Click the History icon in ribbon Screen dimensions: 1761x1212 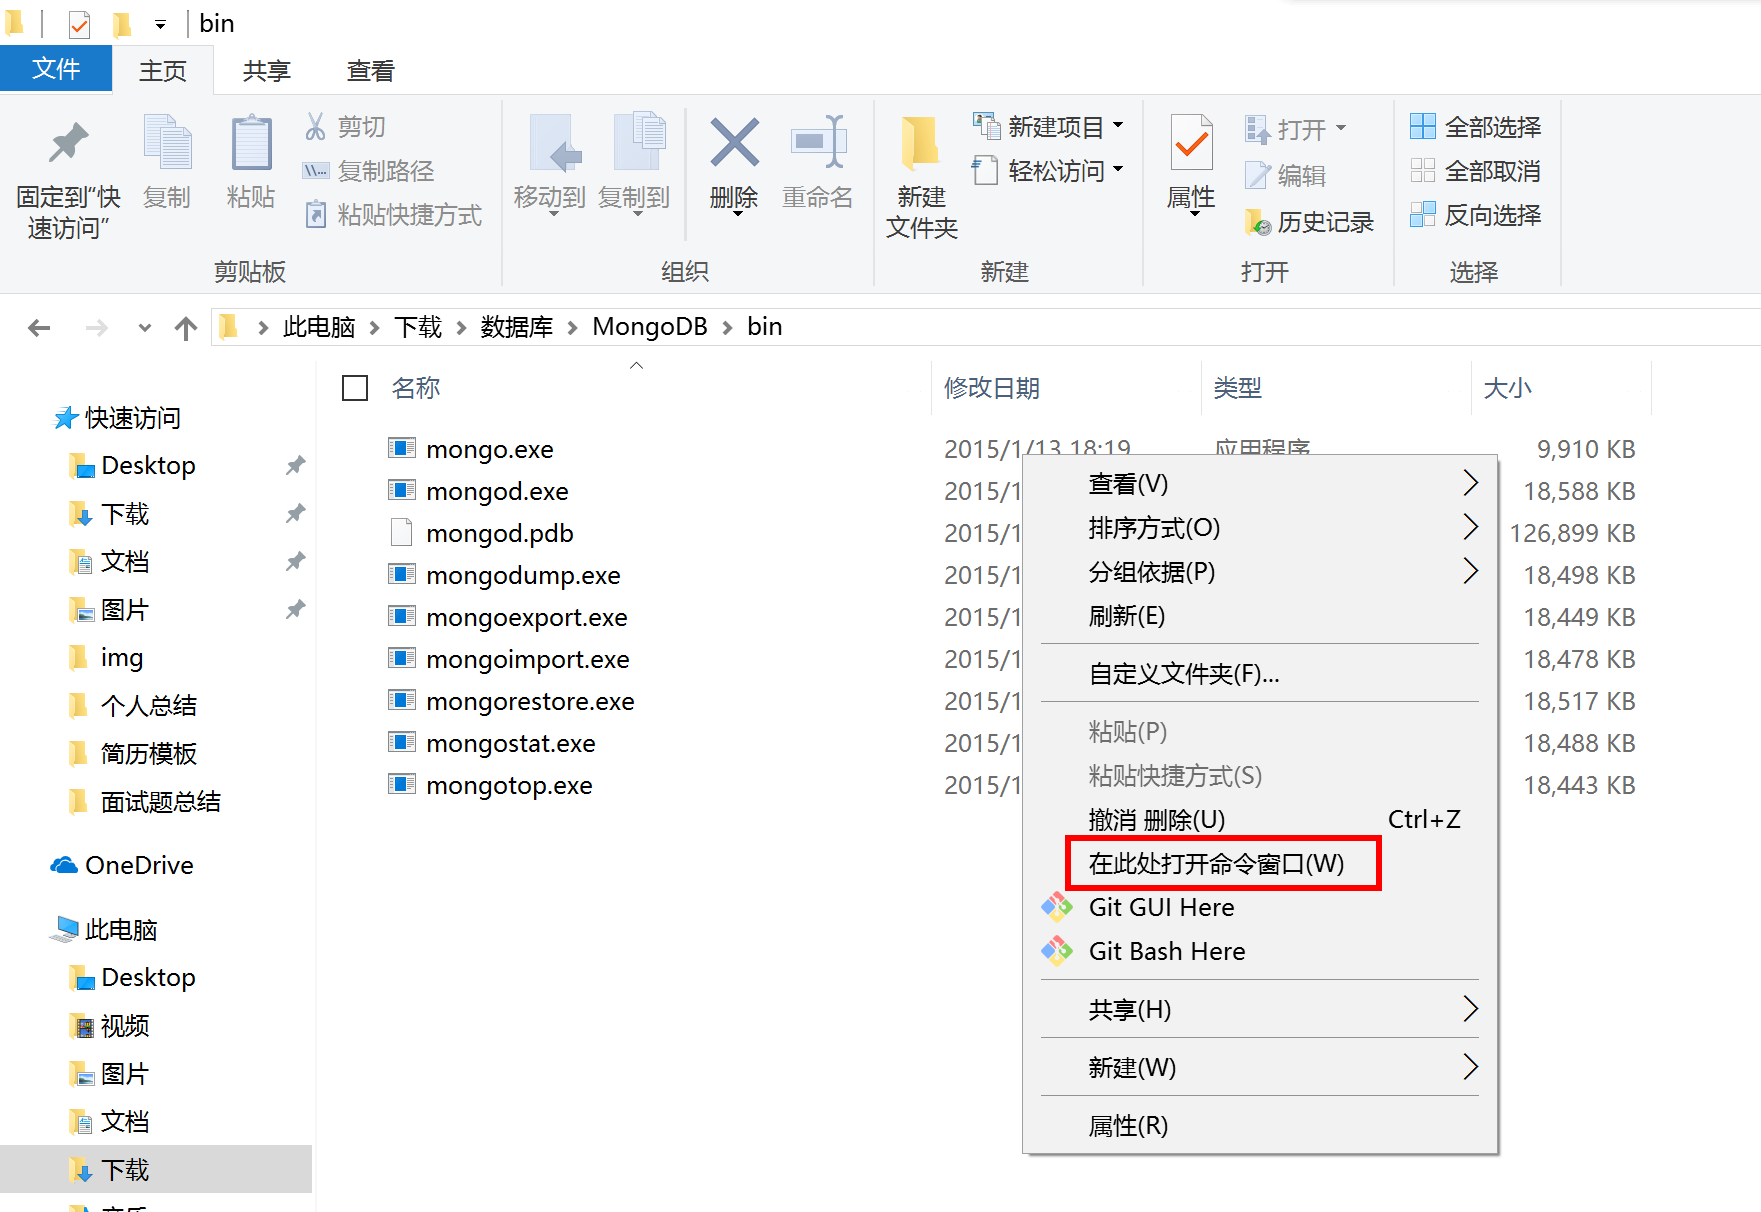(1258, 222)
